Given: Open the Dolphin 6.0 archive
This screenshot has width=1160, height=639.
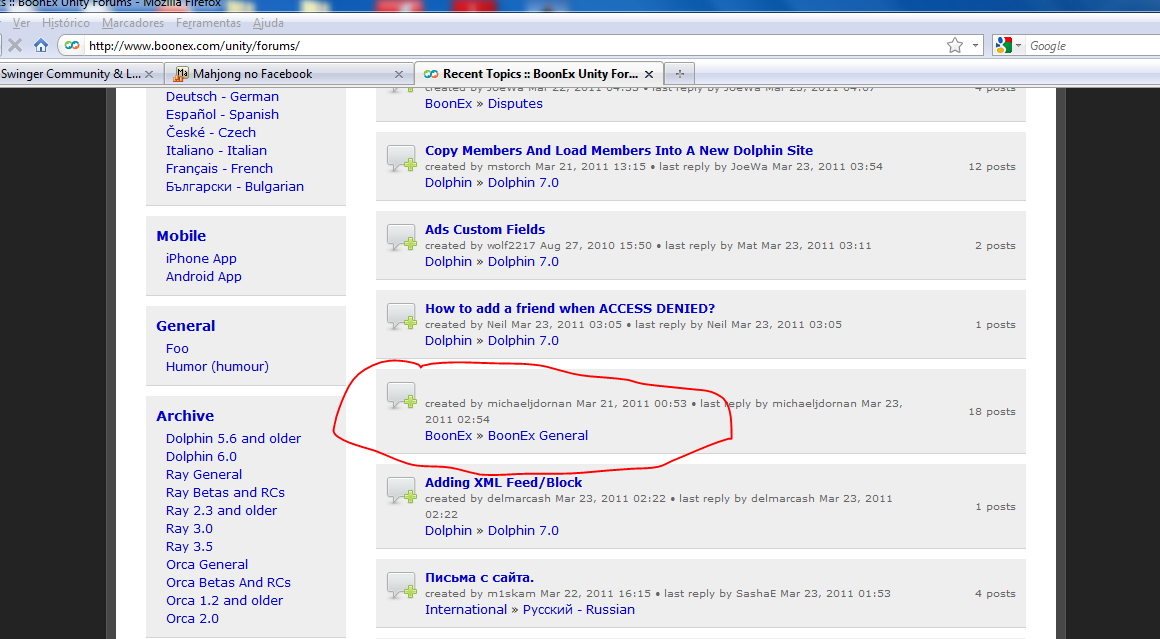Looking at the screenshot, I should 201,456.
